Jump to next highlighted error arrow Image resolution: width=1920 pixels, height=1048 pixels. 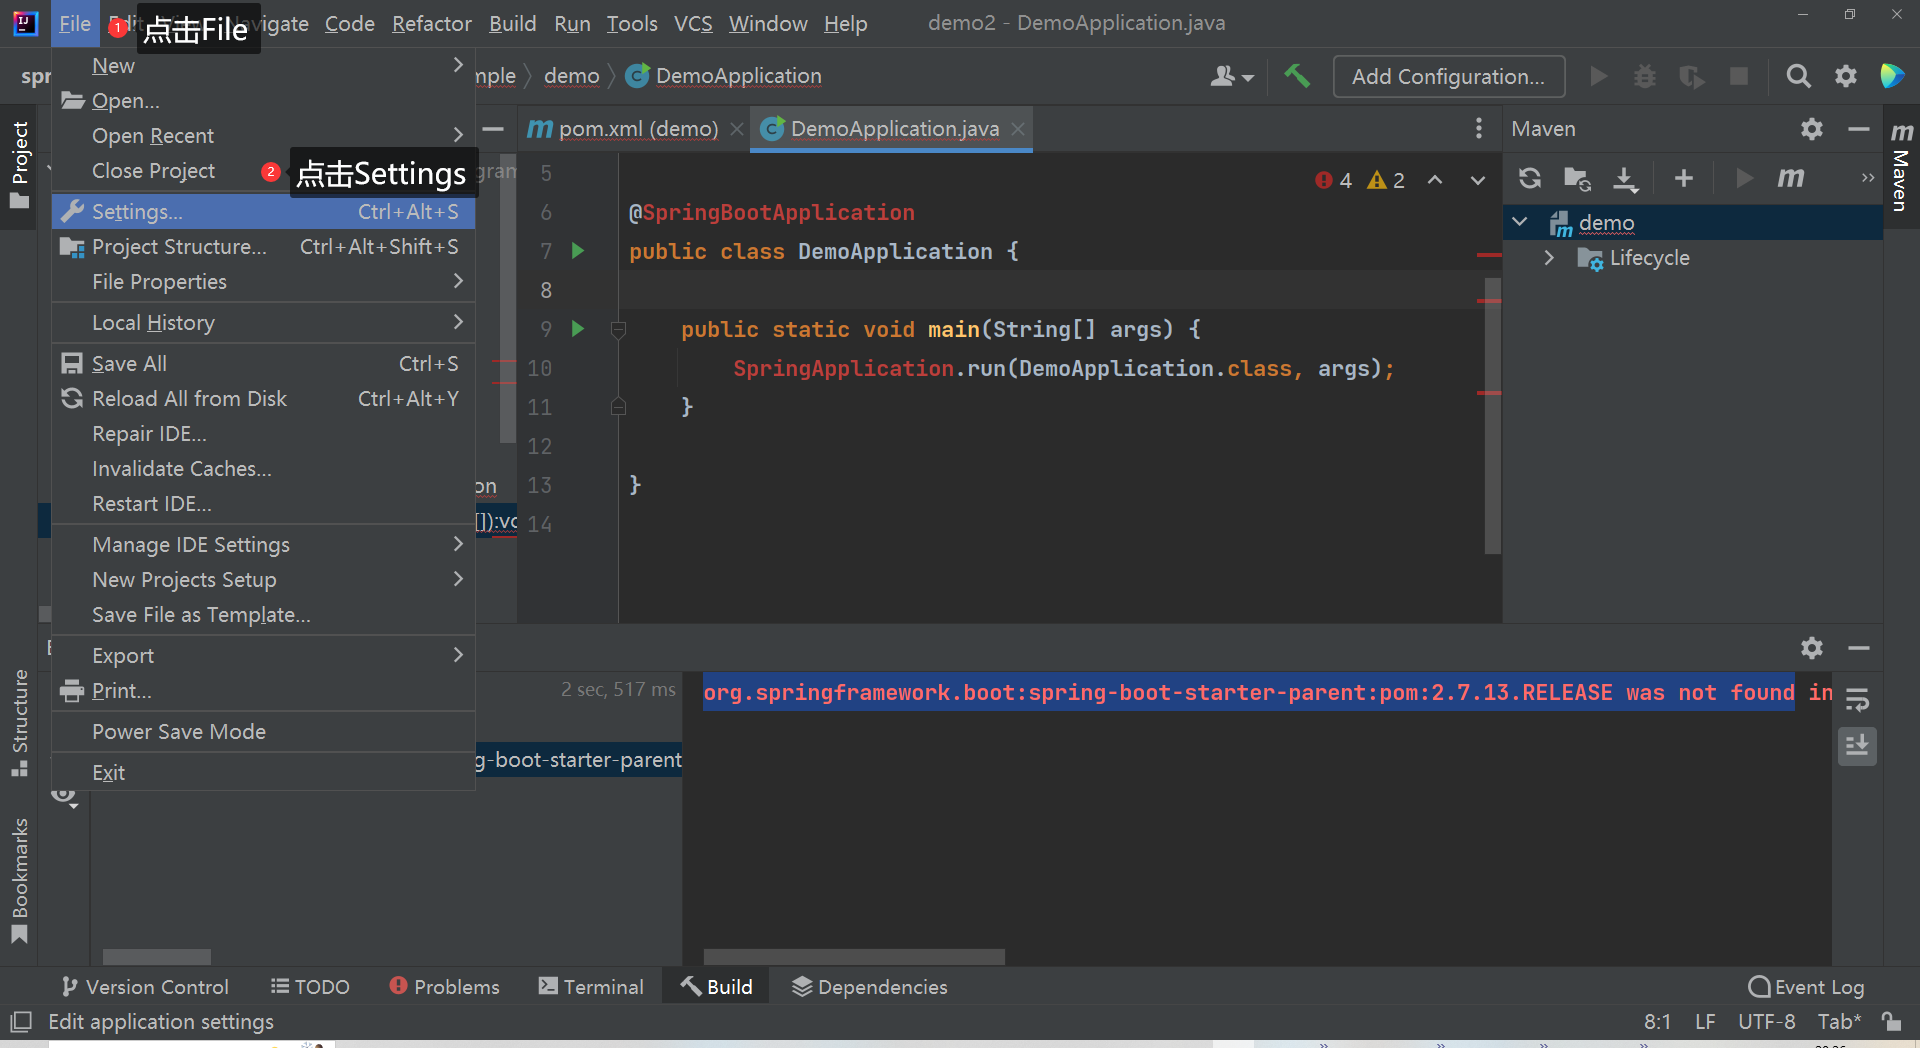coord(1478,180)
